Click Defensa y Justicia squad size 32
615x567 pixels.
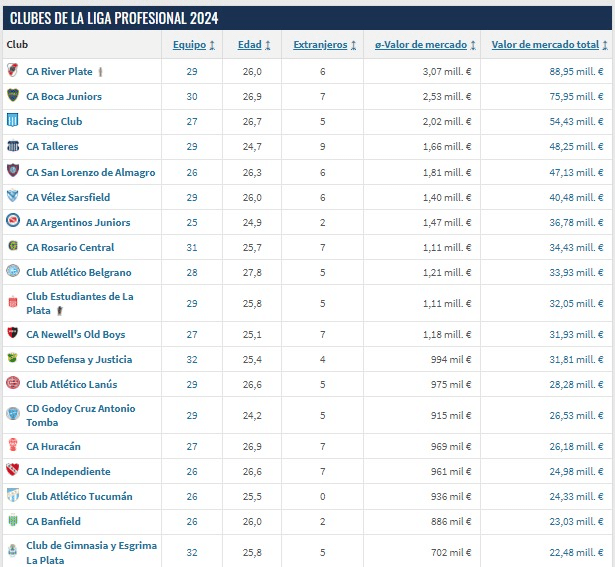pyautogui.click(x=192, y=360)
